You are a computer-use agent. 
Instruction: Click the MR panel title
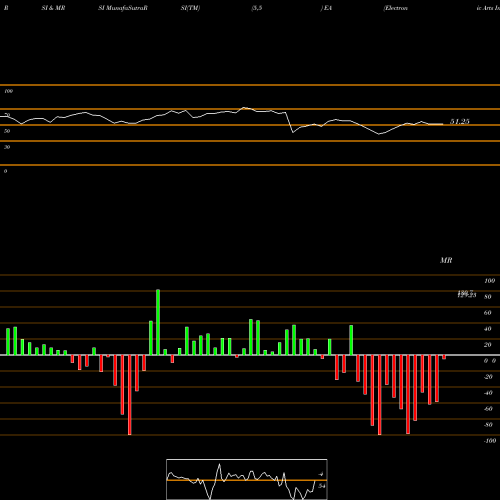446,260
